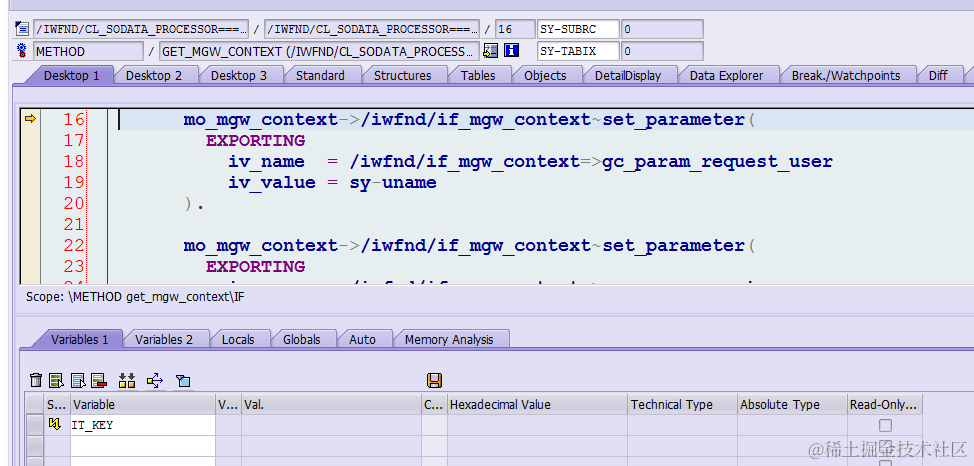The height and width of the screenshot is (466, 974).
Task: Click 'gc_param_request_user' in line 18
Action: tap(717, 162)
